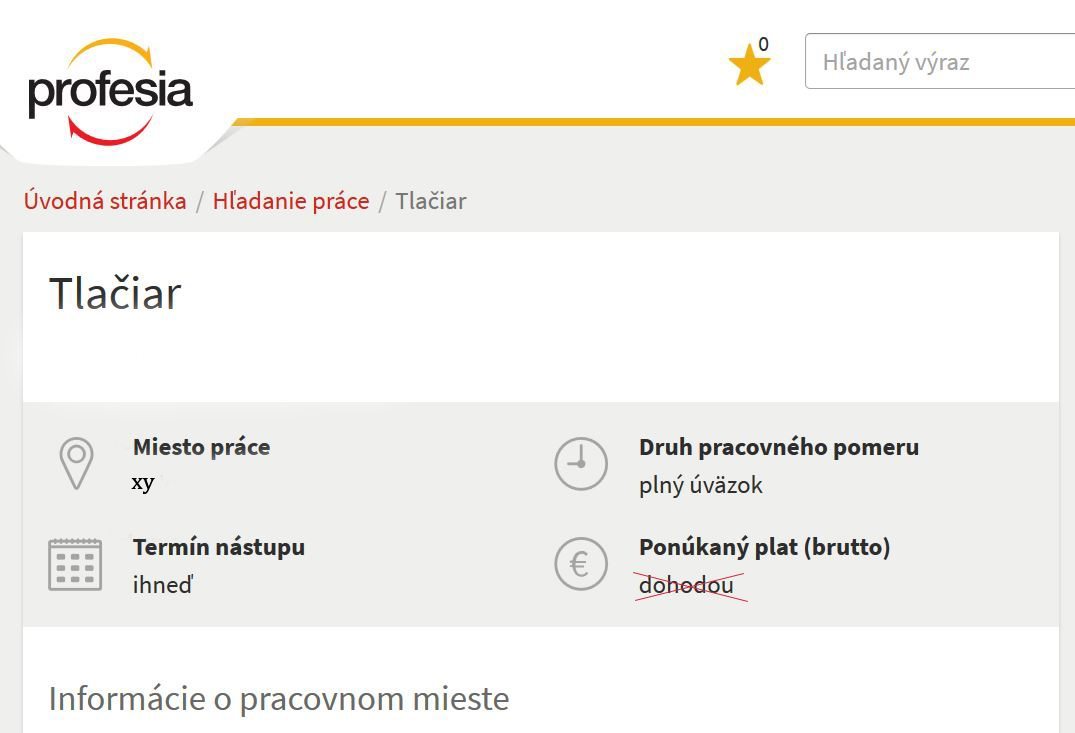Click the Profesia logo
The image size is (1075, 733).
[x=110, y=90]
